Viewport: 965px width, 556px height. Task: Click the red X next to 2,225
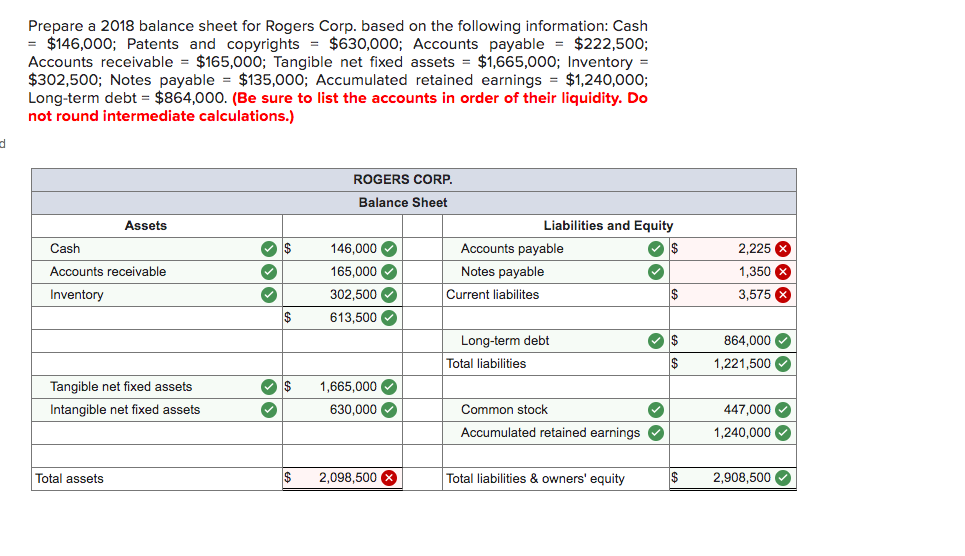[783, 249]
